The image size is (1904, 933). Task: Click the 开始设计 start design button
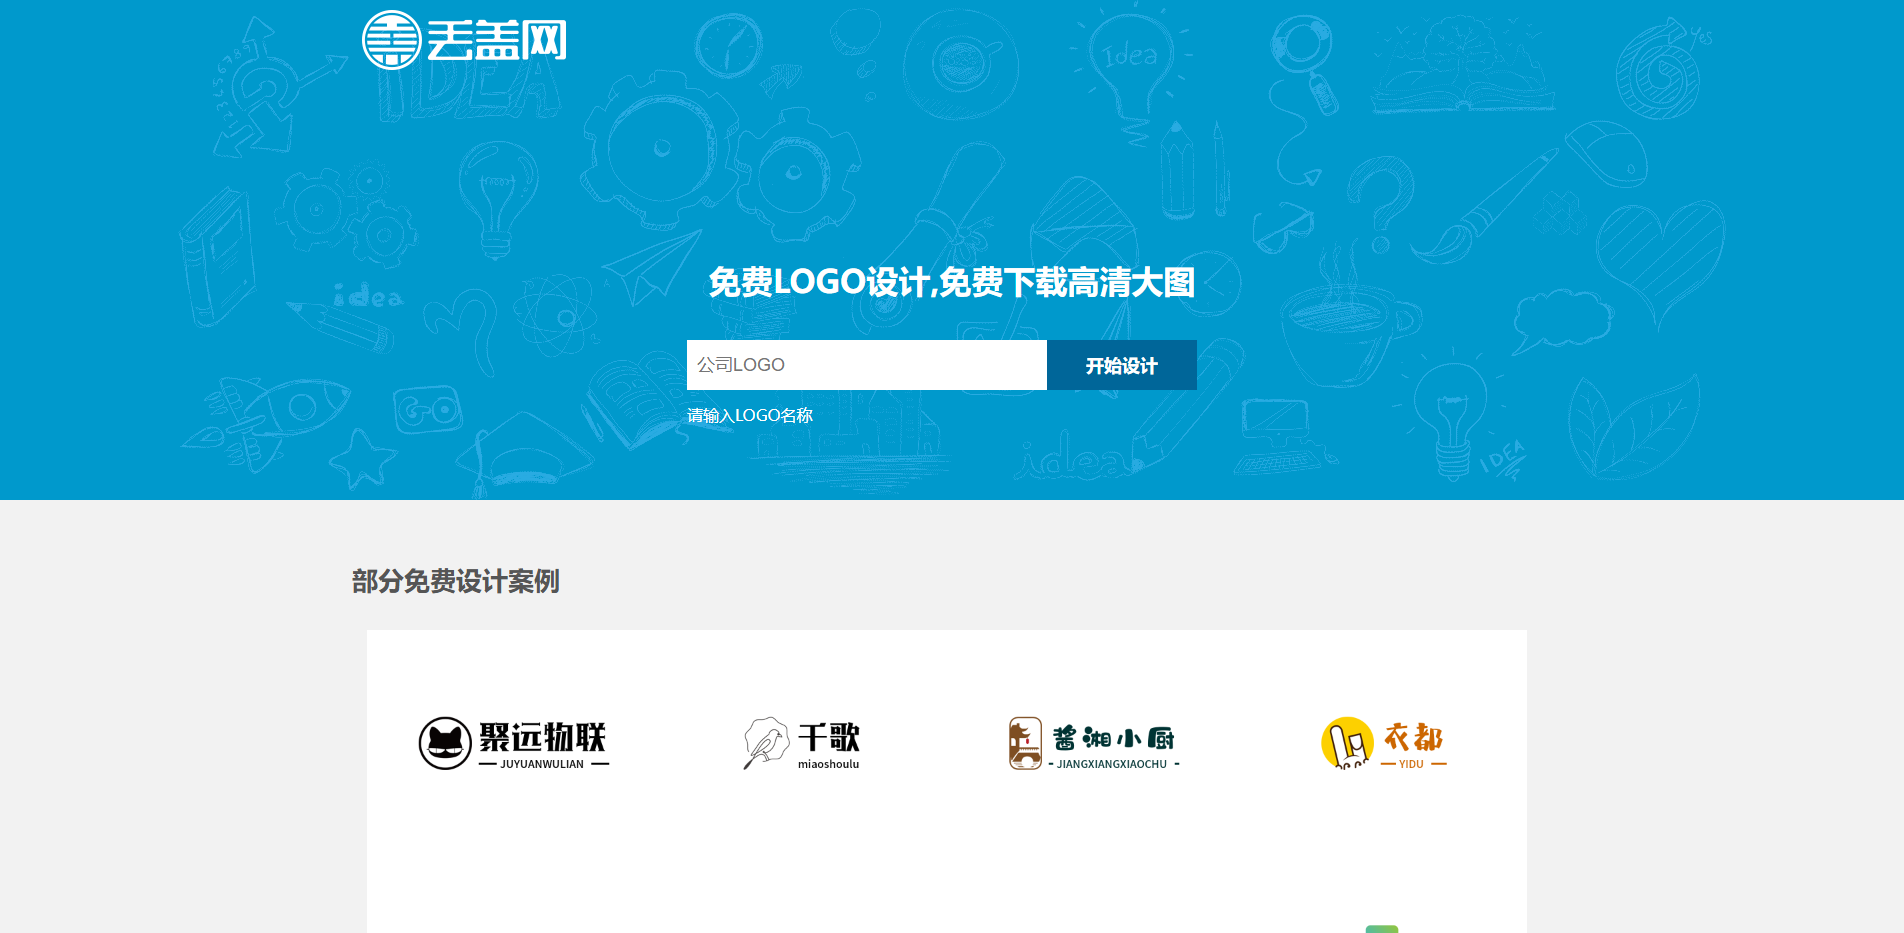pos(1121,365)
